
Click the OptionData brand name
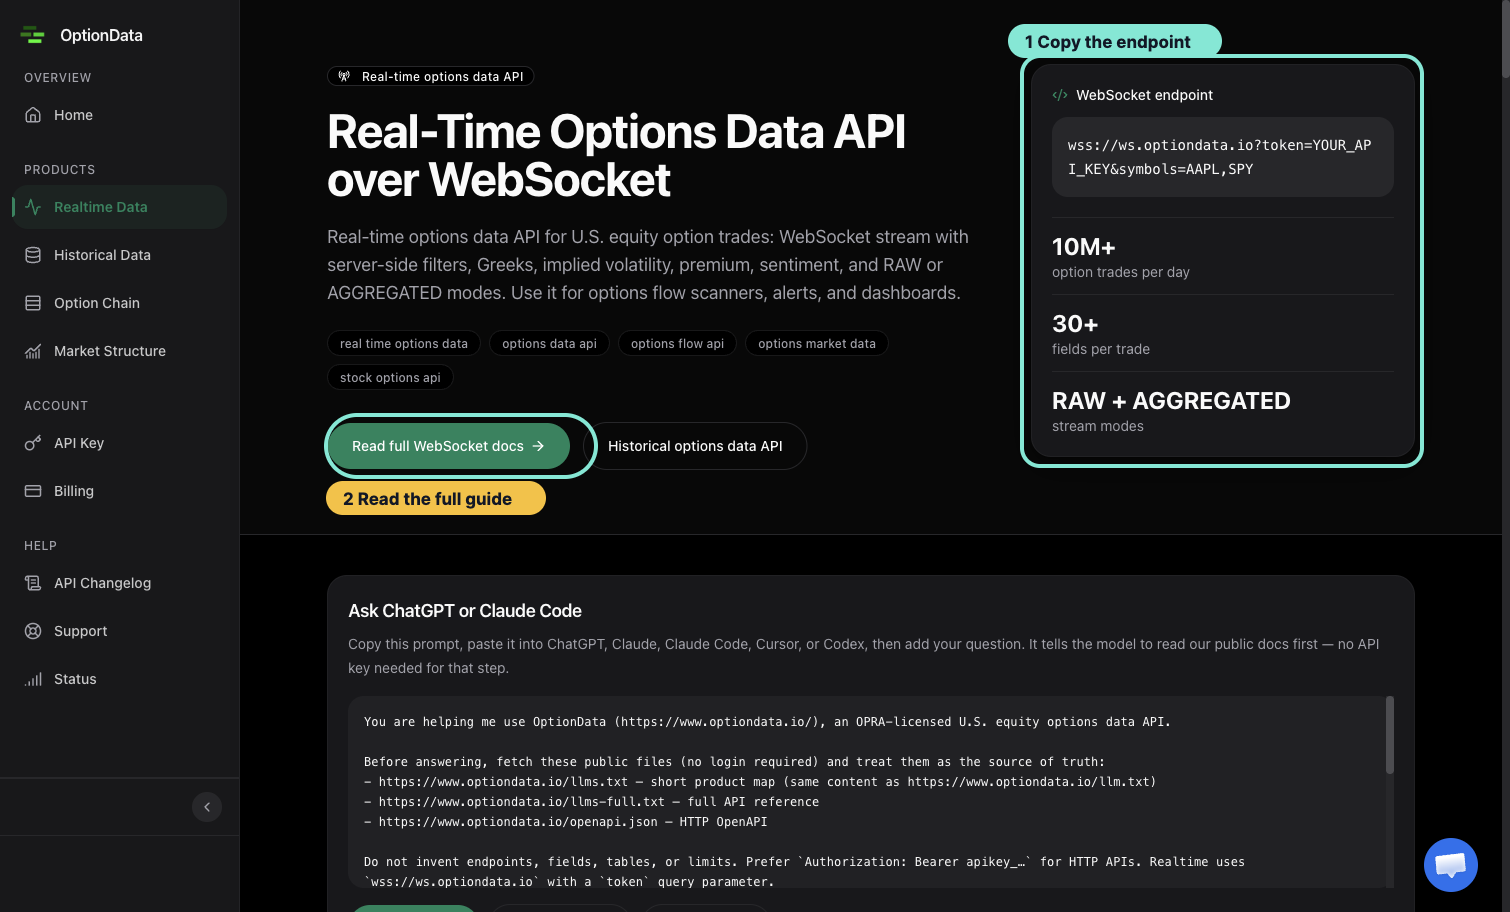coord(101,35)
